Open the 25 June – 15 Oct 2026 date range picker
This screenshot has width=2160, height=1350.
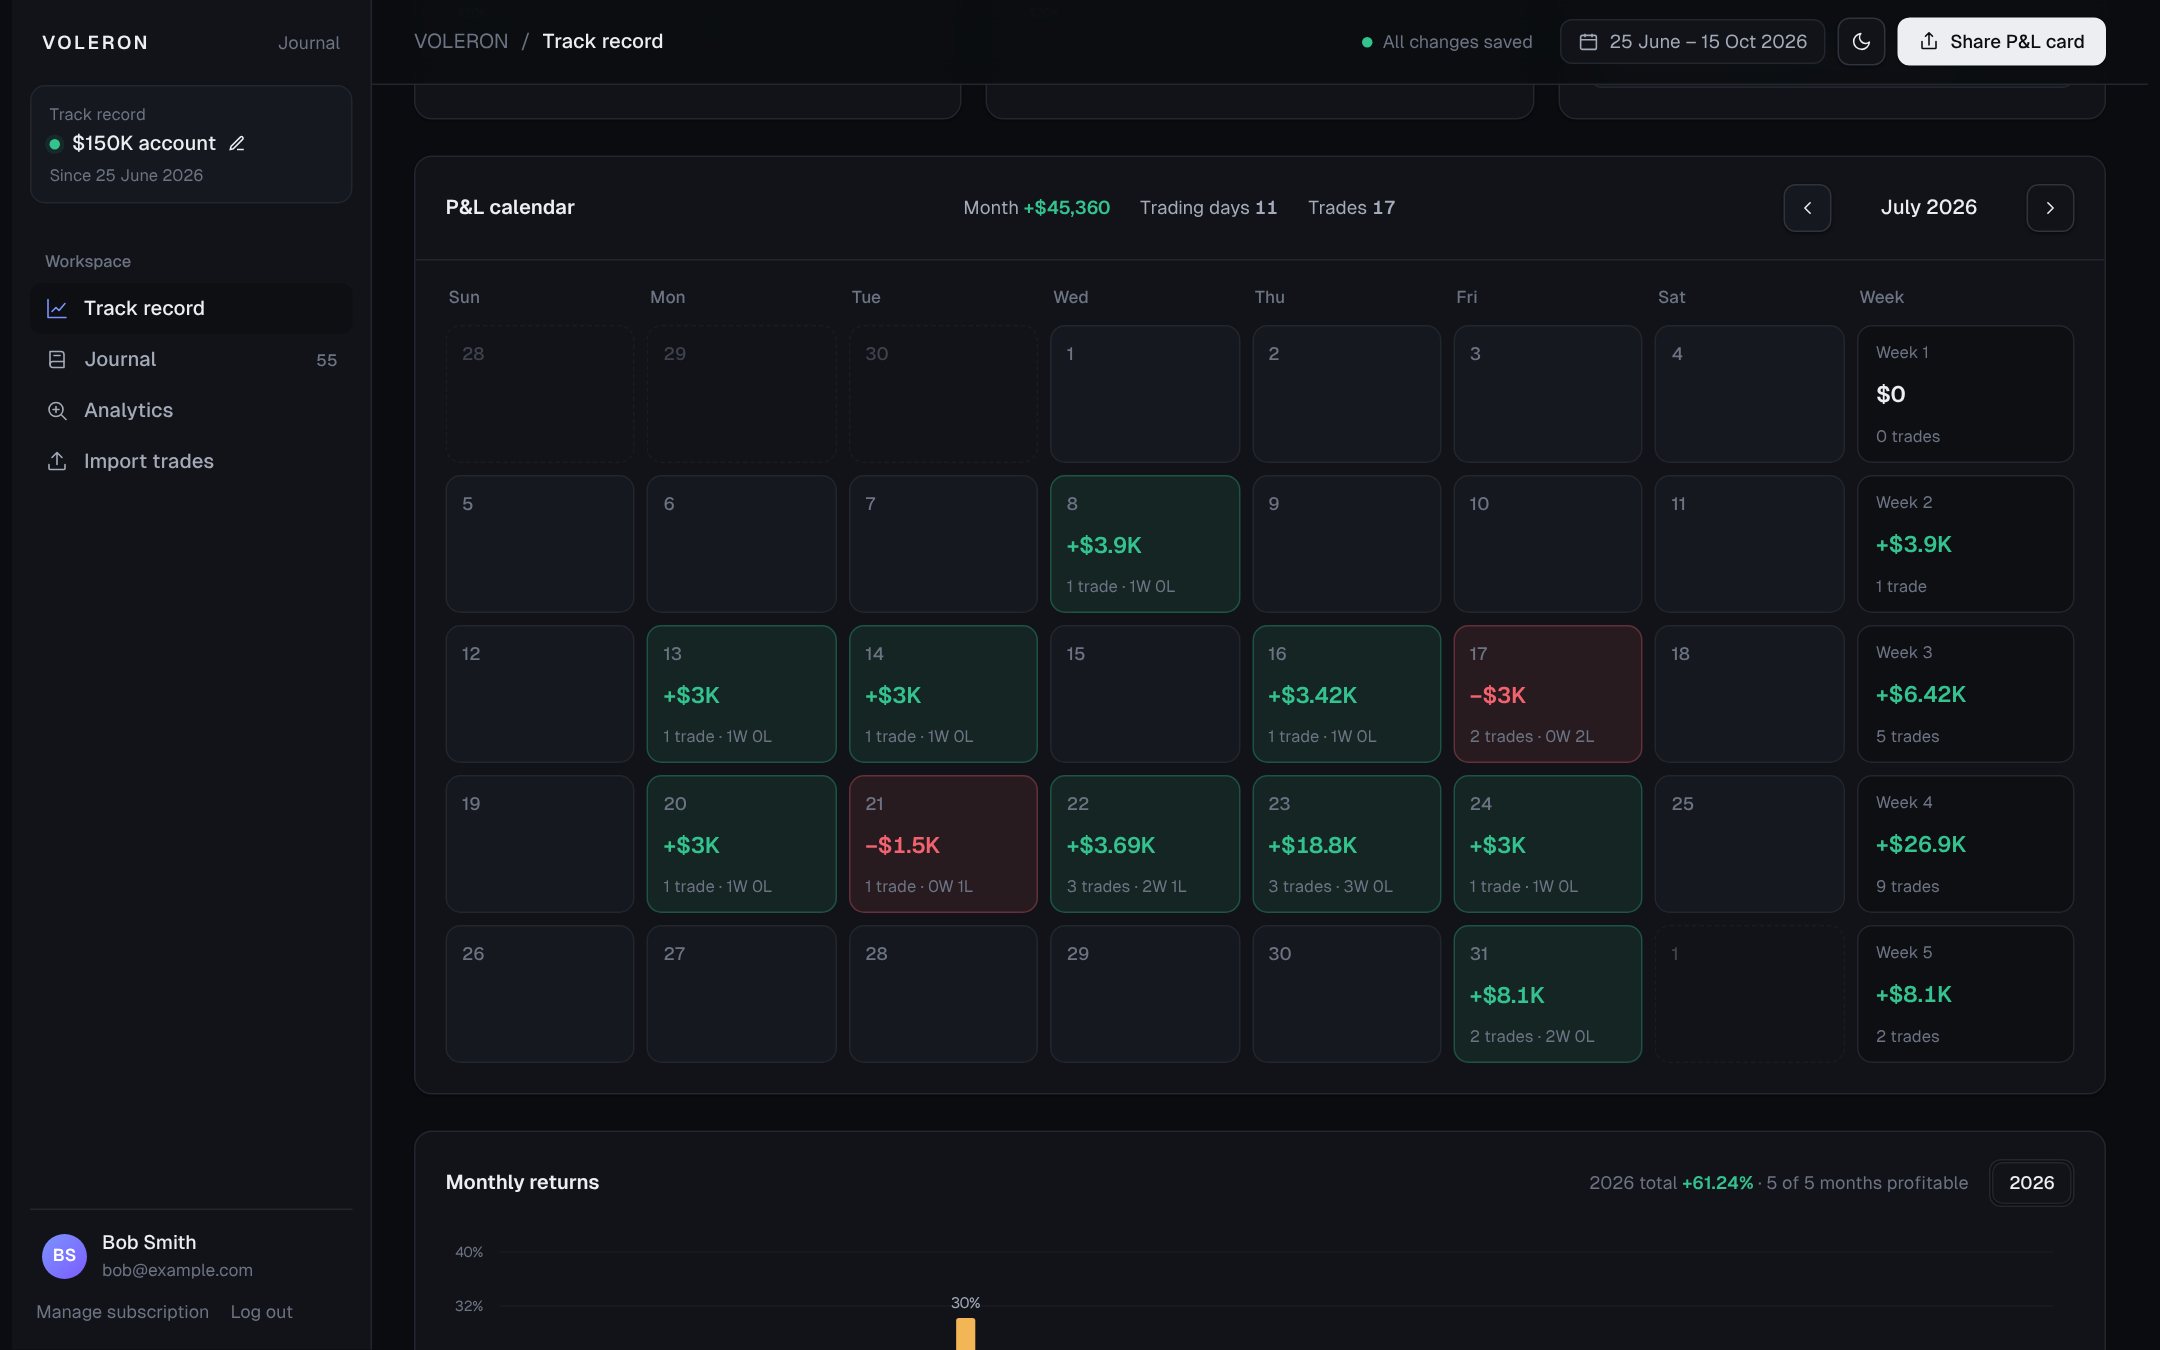pos(1692,41)
